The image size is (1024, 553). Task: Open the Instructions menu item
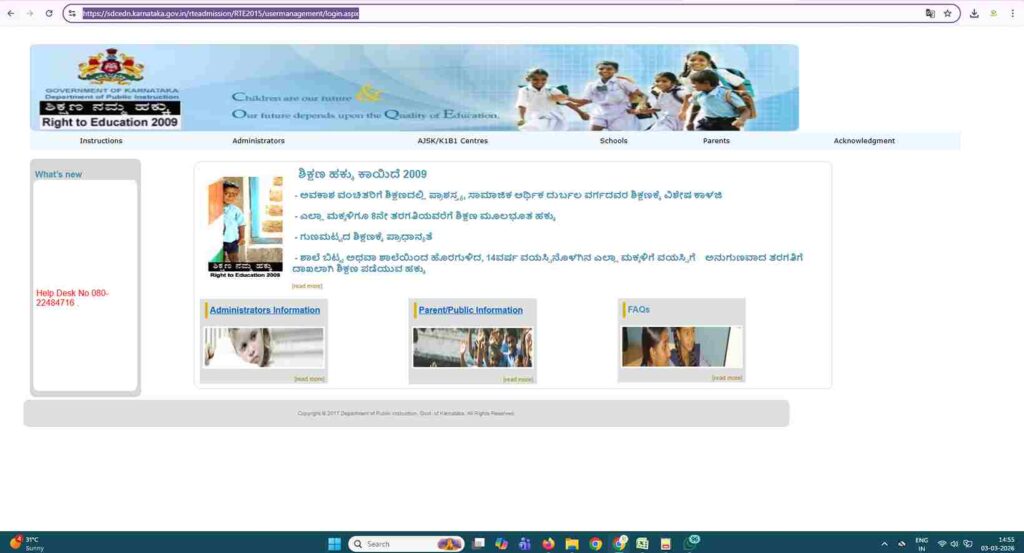[x=101, y=140]
